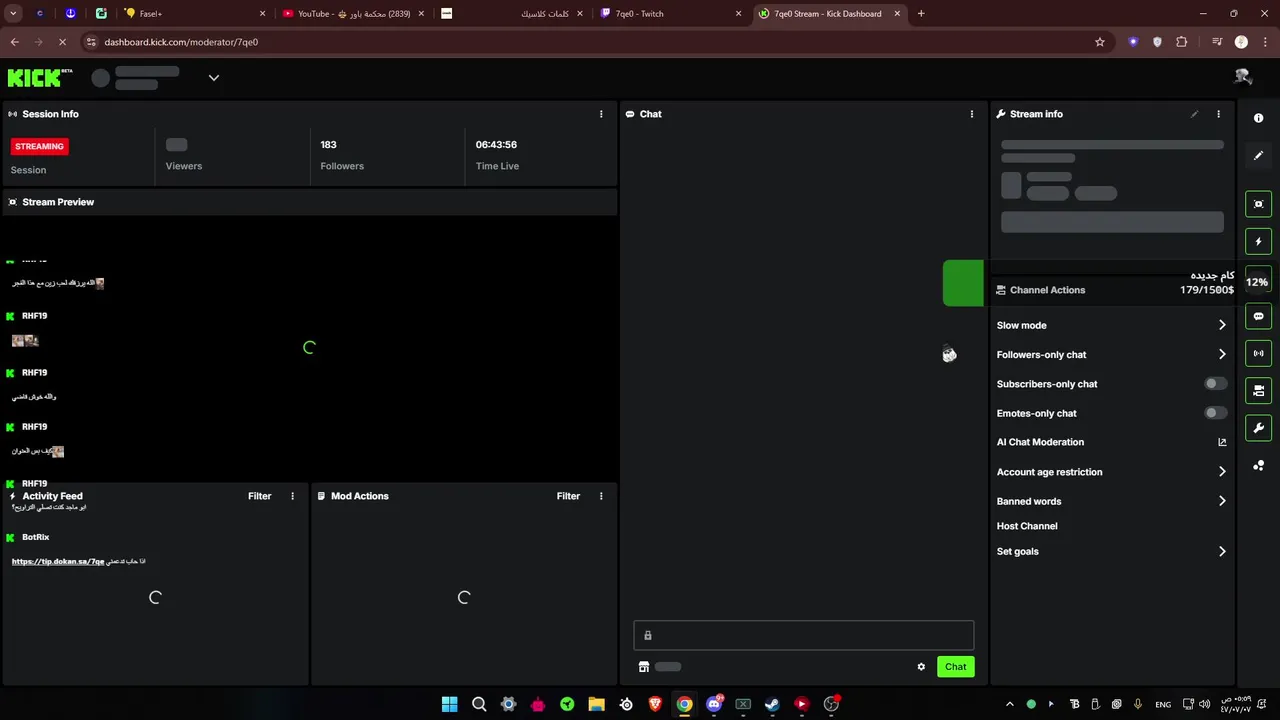Click the green Chat send button
Viewport: 1280px width, 720px height.
tap(955, 667)
